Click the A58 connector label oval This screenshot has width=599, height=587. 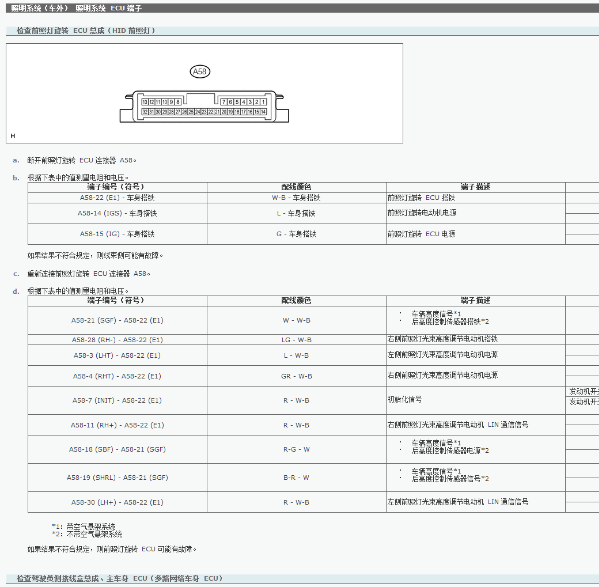click(x=200, y=71)
